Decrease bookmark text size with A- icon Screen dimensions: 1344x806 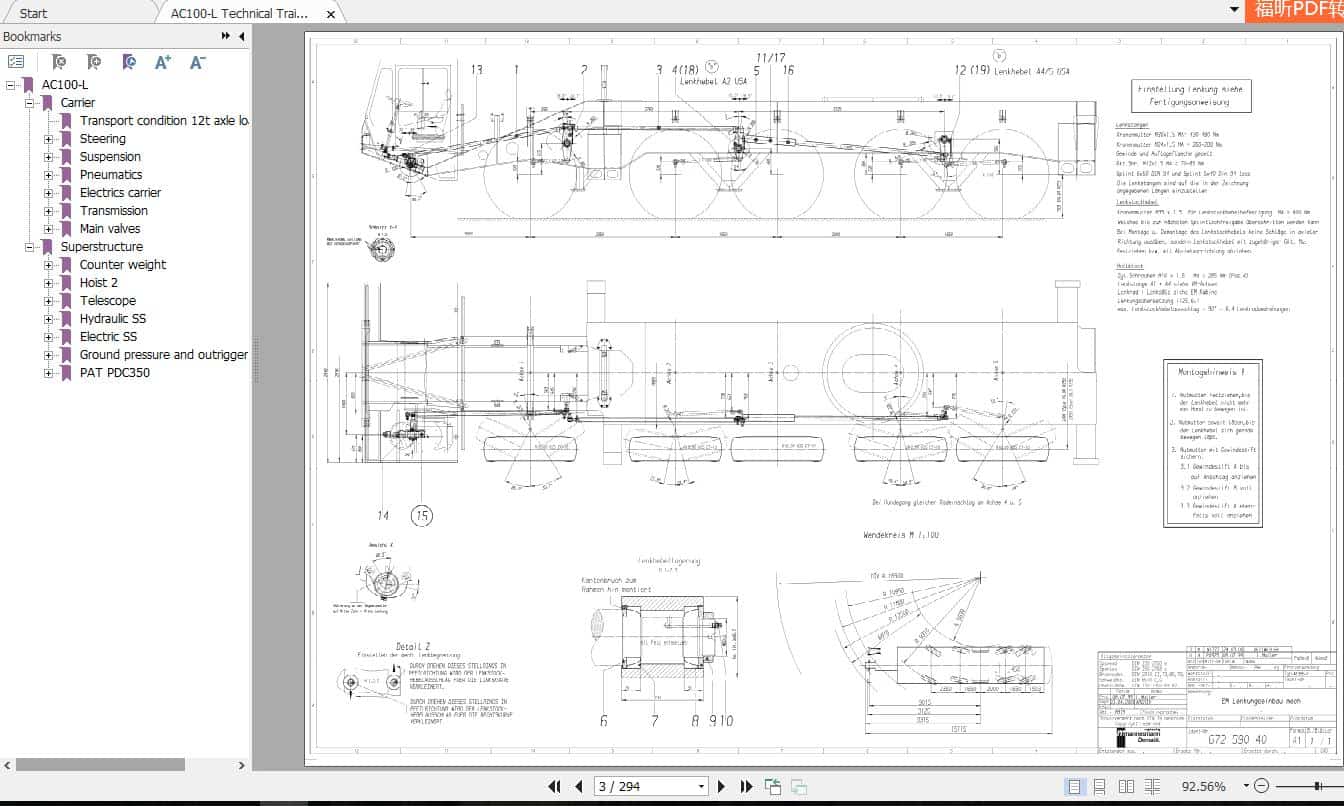coord(196,62)
